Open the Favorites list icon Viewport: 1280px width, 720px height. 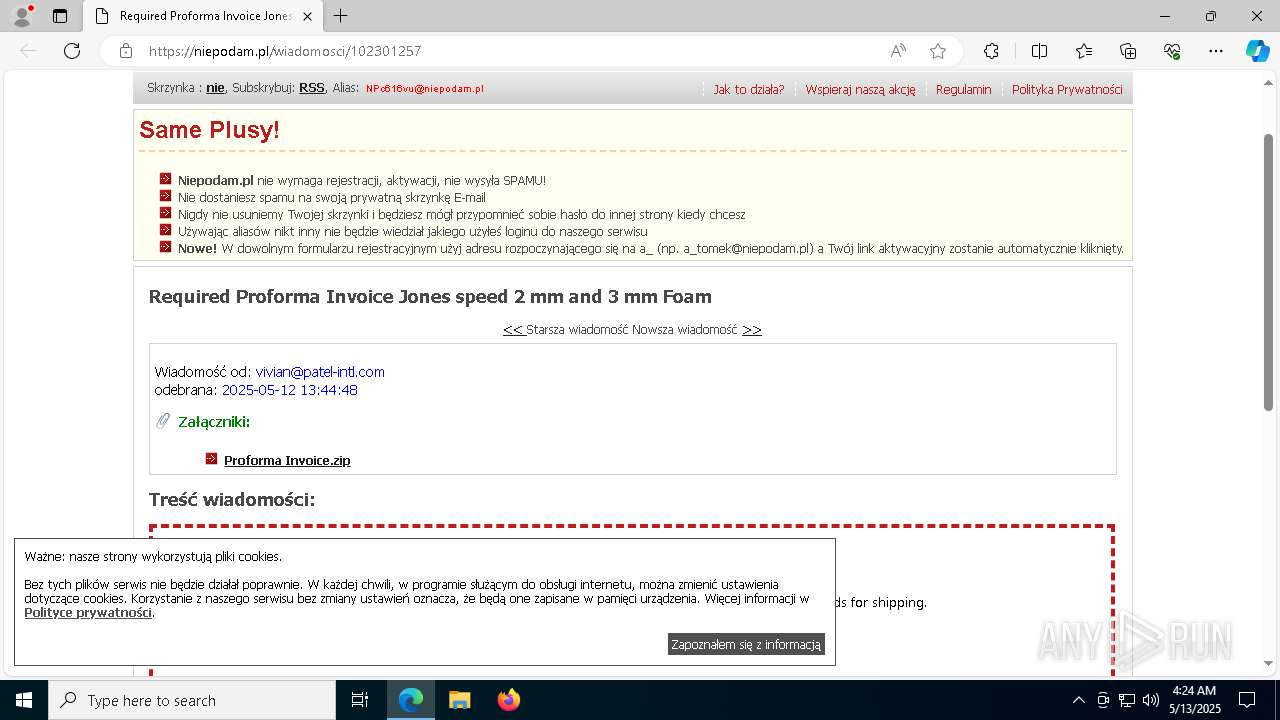tap(1084, 51)
